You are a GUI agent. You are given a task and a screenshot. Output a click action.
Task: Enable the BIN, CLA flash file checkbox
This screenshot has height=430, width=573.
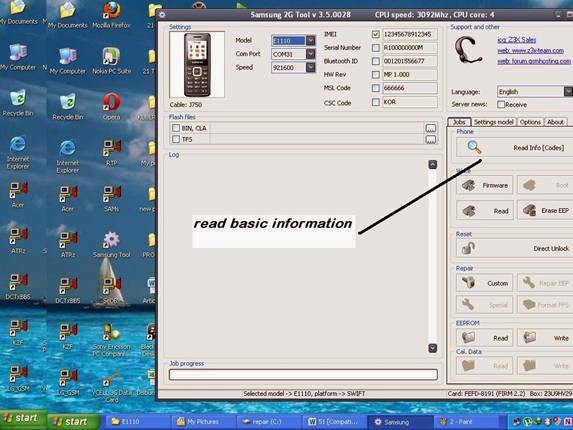(x=176, y=128)
